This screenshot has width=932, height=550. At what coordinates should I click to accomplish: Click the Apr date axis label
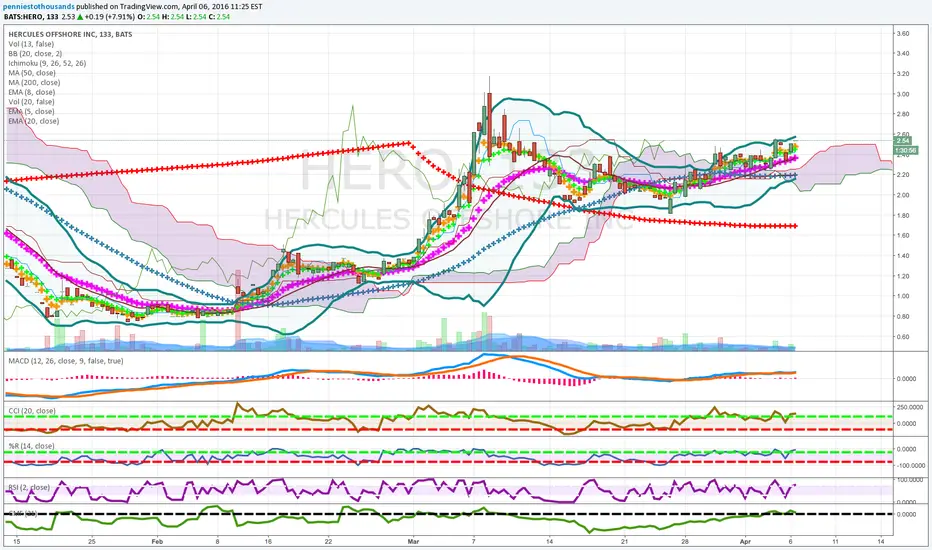coord(745,542)
